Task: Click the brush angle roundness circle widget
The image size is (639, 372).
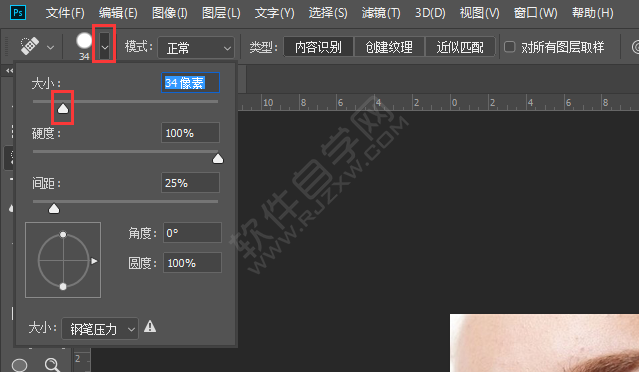Action: click(63, 260)
